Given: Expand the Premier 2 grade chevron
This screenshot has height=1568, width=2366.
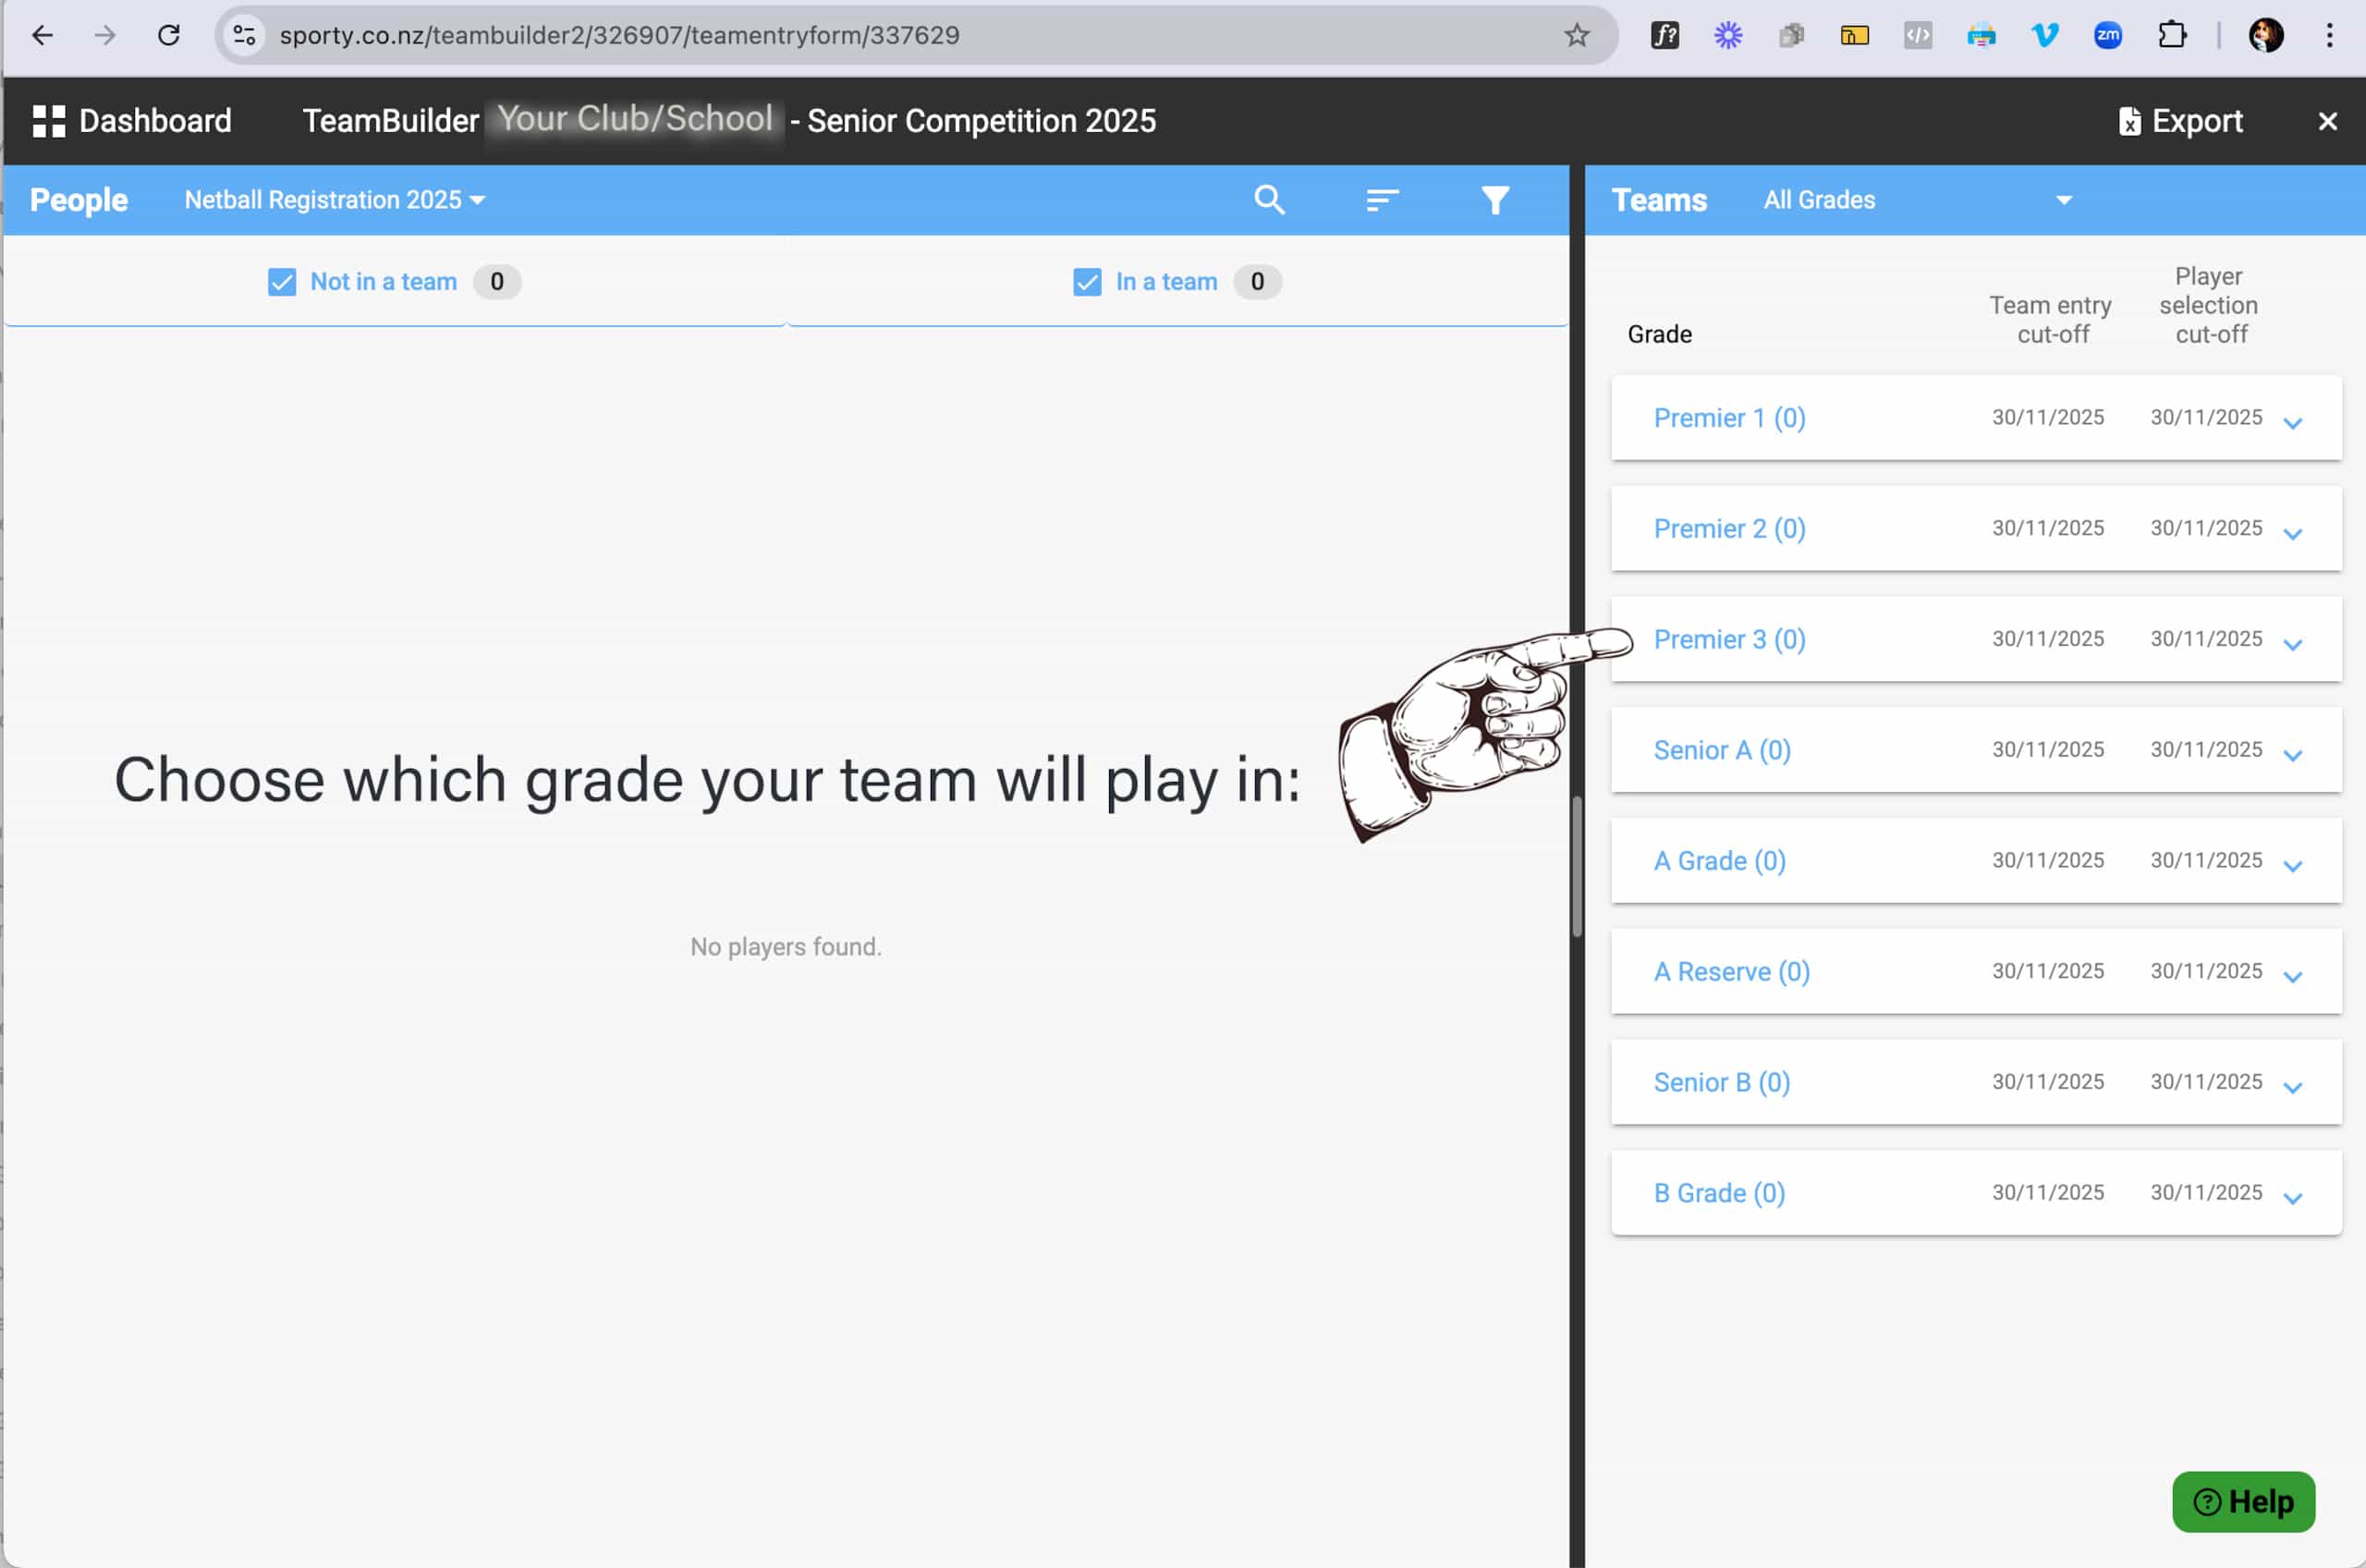Looking at the screenshot, I should 2293,534.
